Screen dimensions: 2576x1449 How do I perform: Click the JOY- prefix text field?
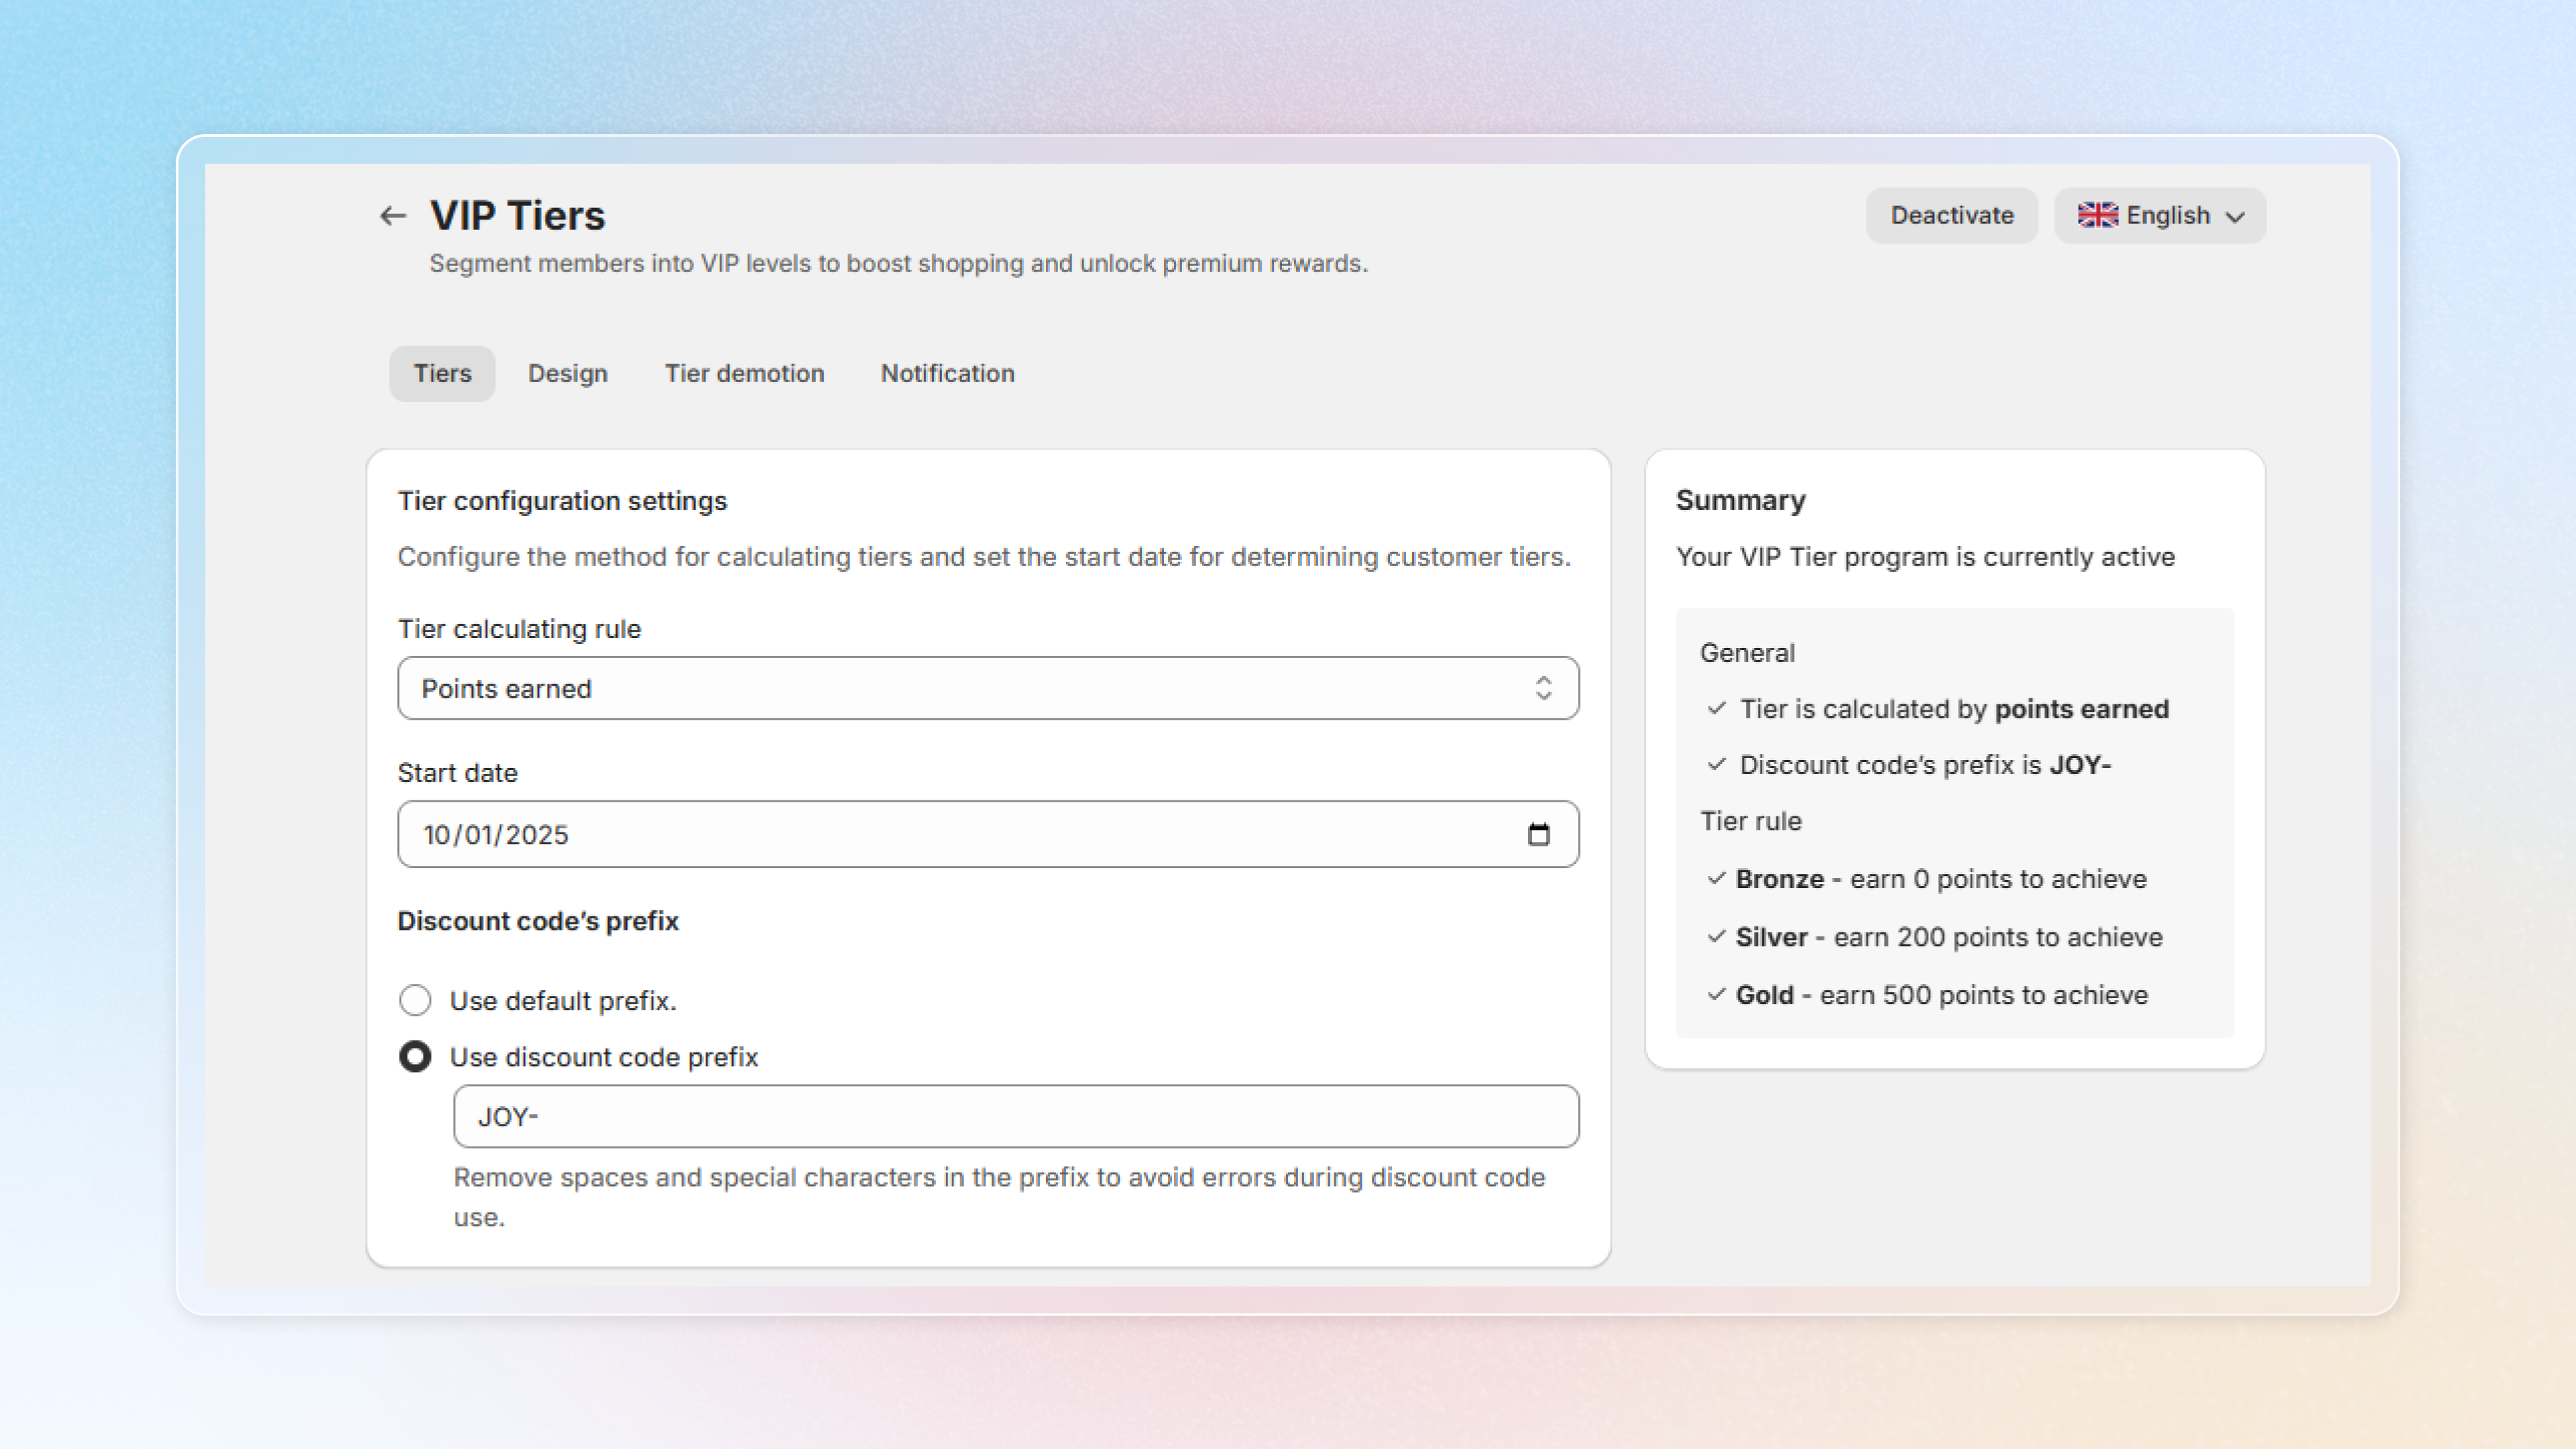(x=1015, y=1116)
